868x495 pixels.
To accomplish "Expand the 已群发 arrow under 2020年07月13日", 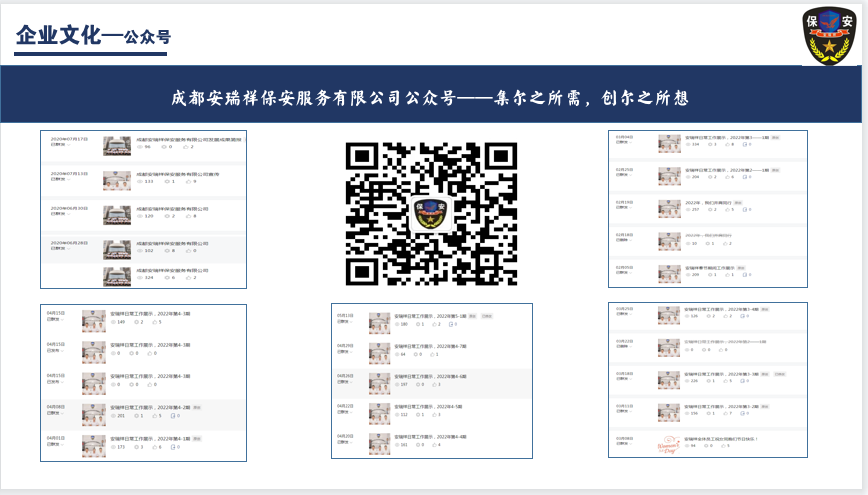I will tap(69, 179).
